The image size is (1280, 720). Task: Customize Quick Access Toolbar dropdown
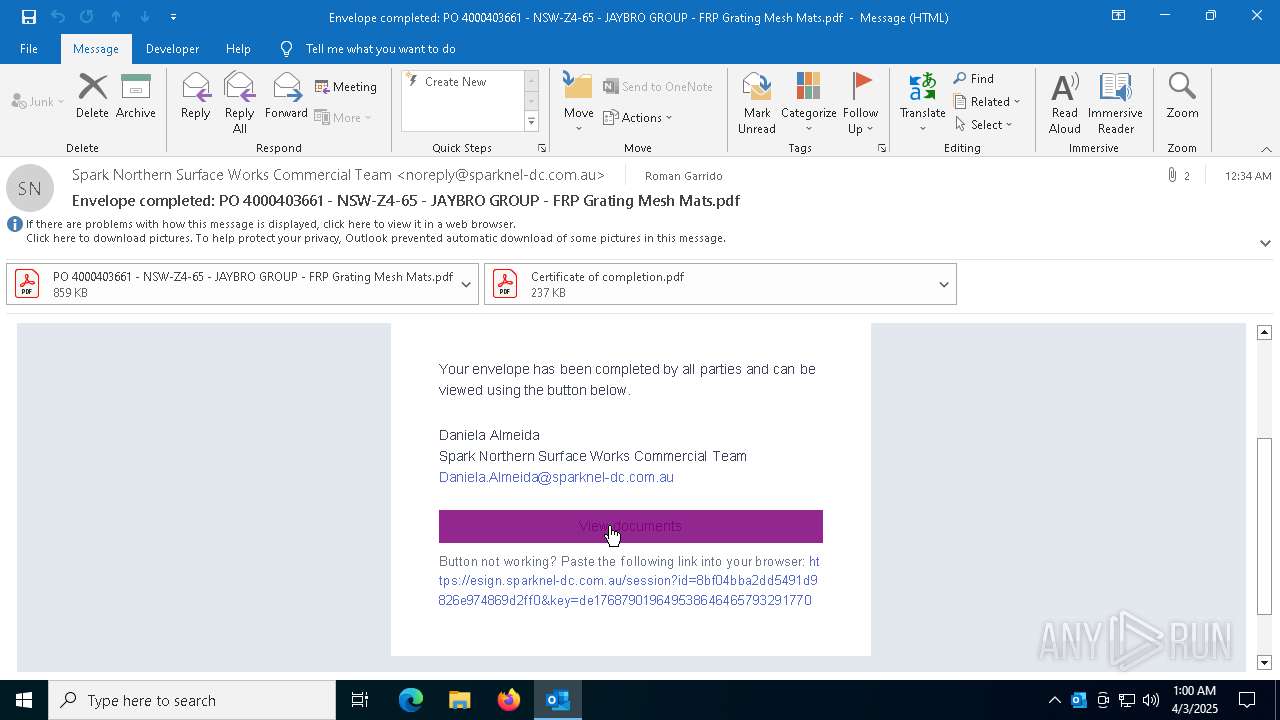(174, 17)
